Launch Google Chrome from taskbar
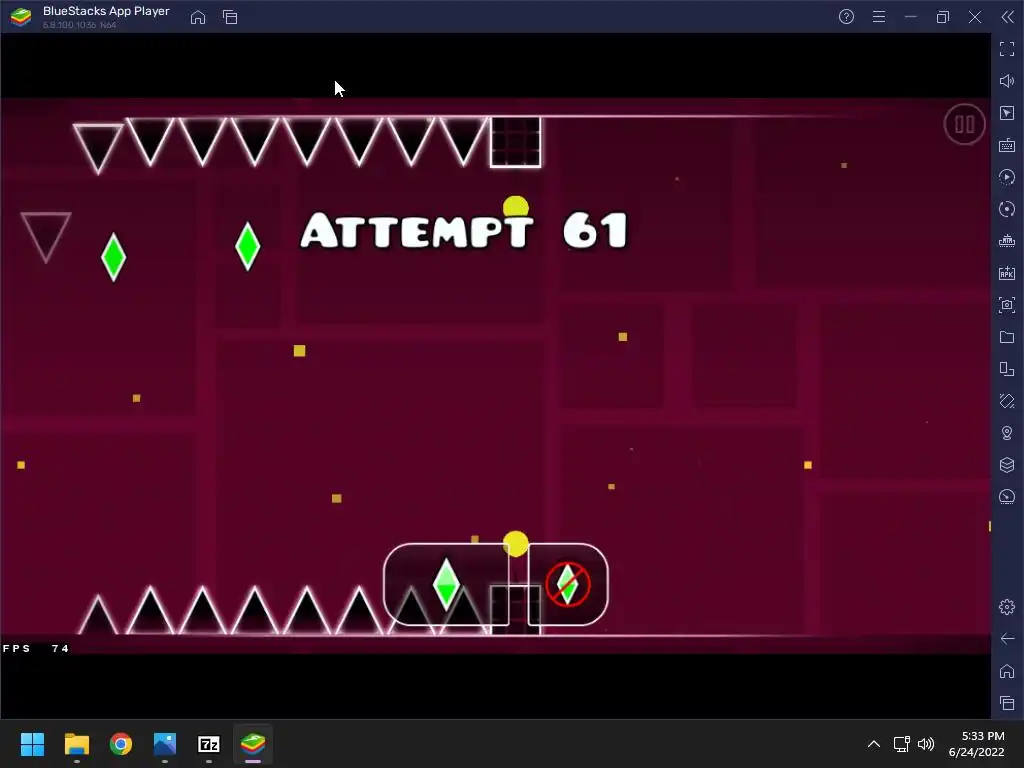The height and width of the screenshot is (768, 1024). 121,744
